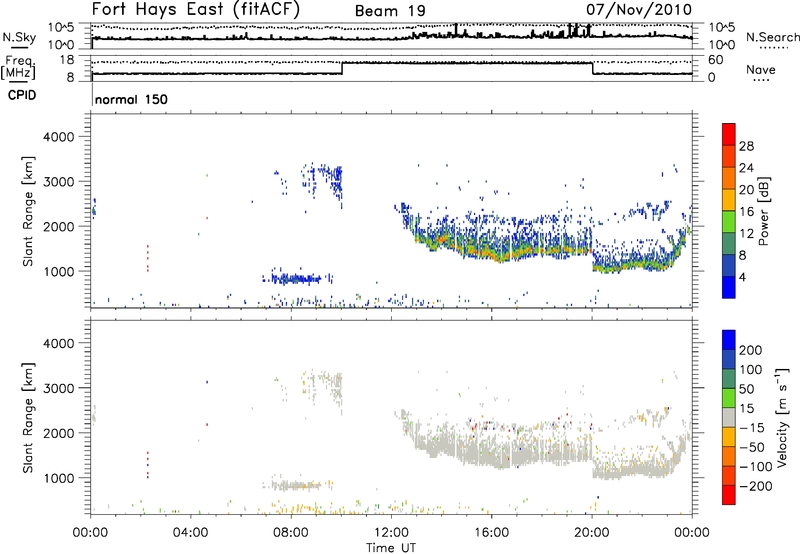Screen dimensions: 800x554
Task: Click the power panel's "Slant Range [km]" axis title
Action: 28,211
